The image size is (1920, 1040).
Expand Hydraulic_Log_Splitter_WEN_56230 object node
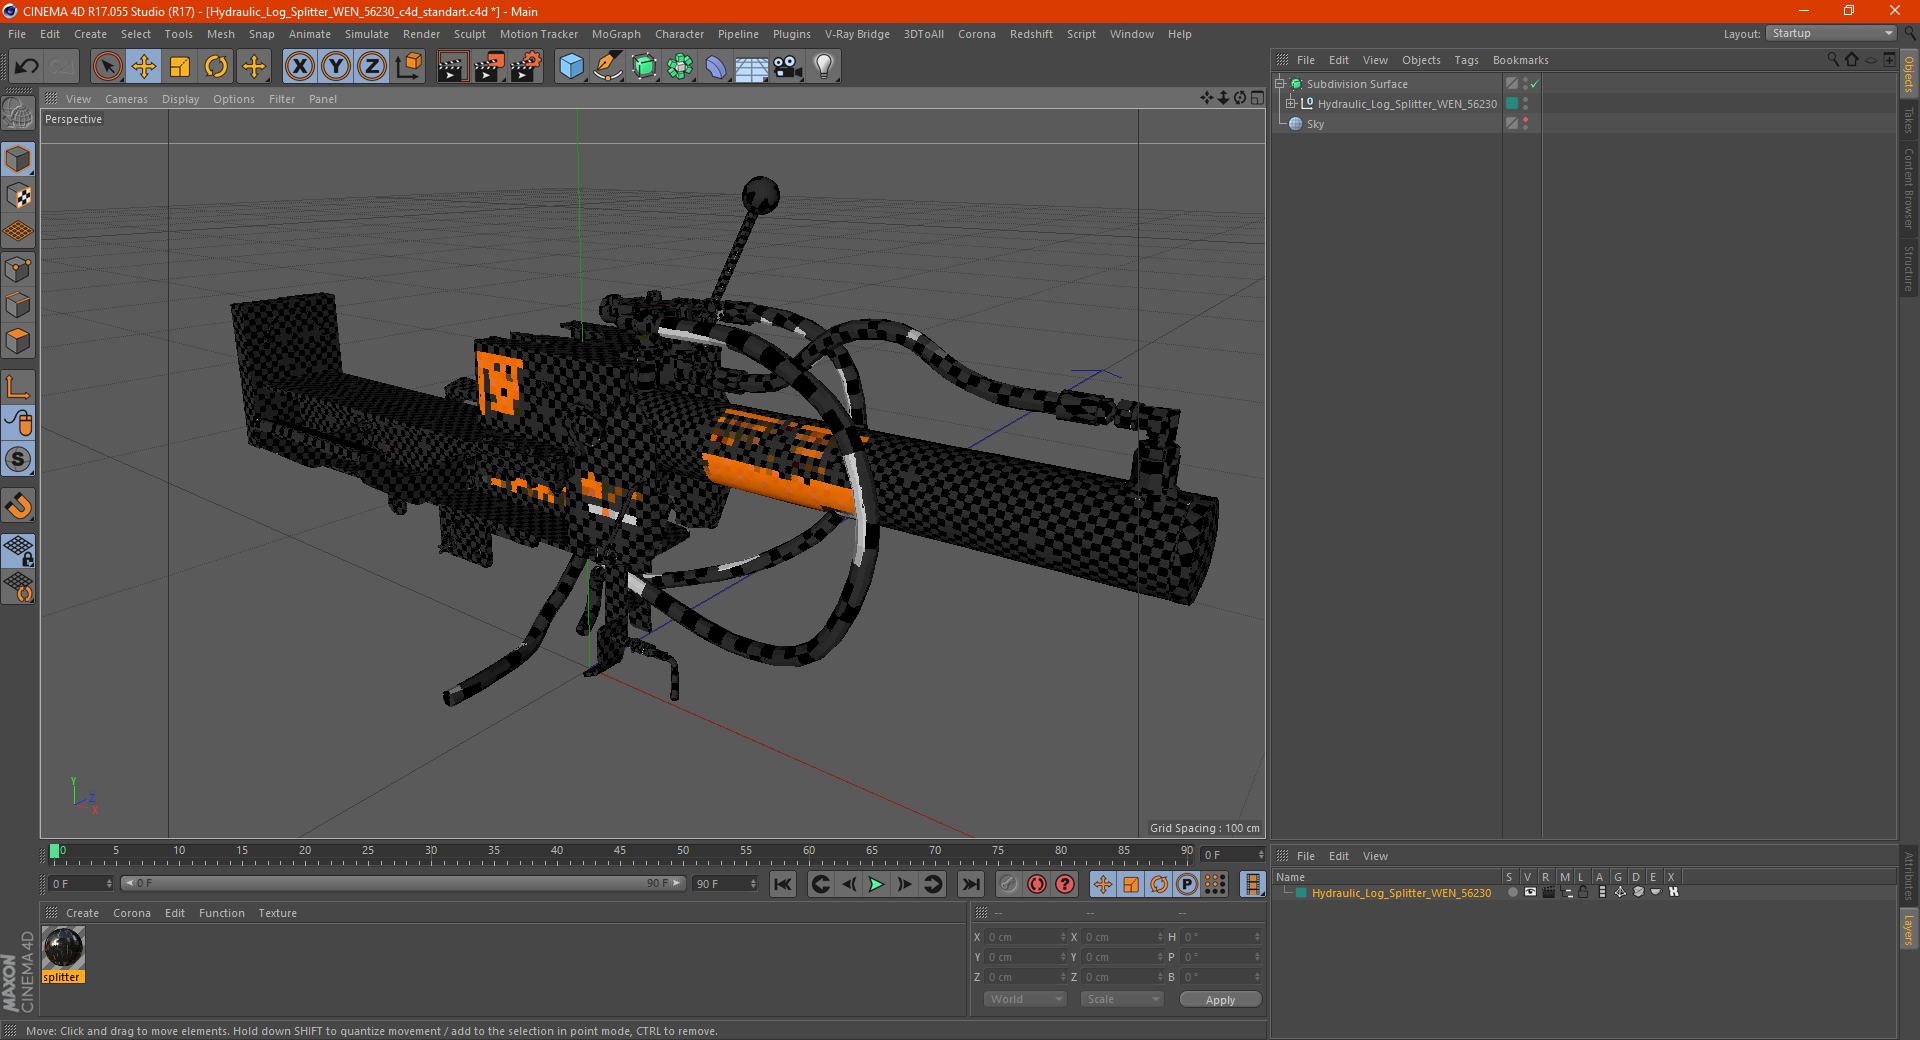point(1291,104)
